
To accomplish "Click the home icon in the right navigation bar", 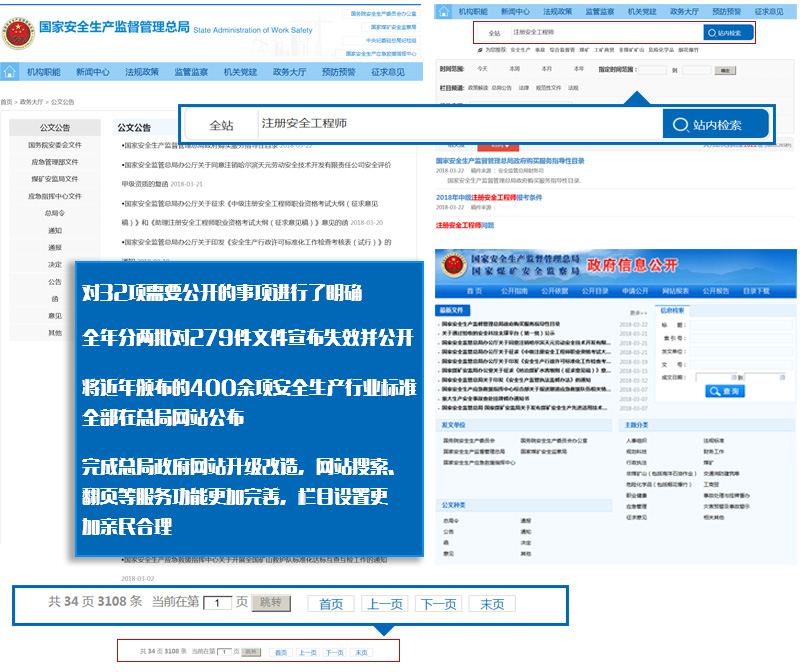I will 444,12.
